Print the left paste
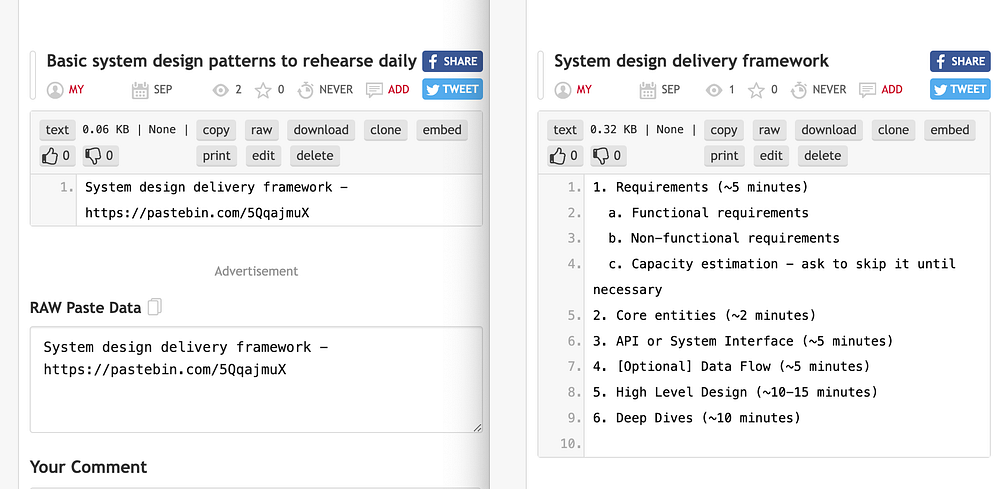 pyautogui.click(x=217, y=155)
